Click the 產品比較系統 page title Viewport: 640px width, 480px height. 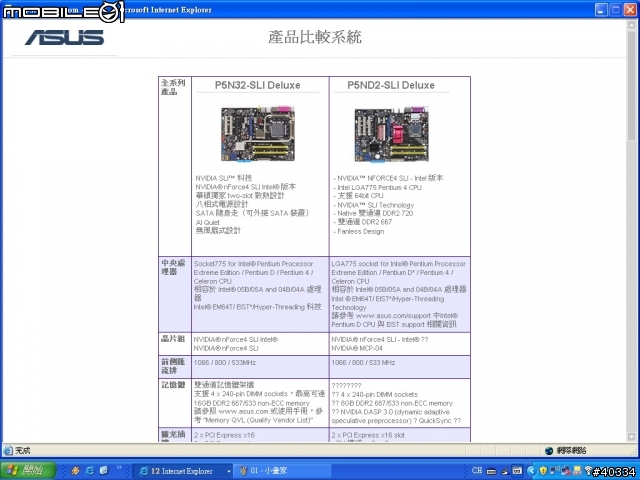315,37
